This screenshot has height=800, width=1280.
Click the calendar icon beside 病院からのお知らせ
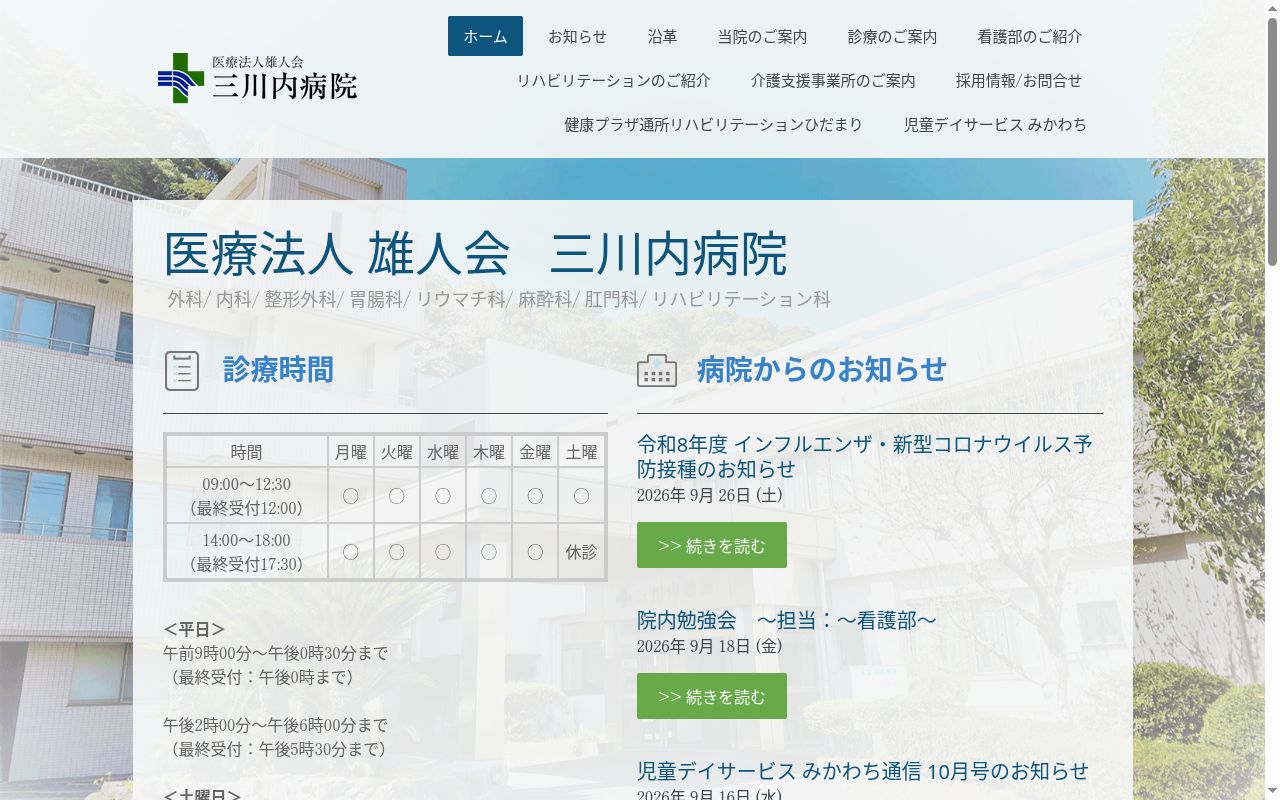click(657, 370)
